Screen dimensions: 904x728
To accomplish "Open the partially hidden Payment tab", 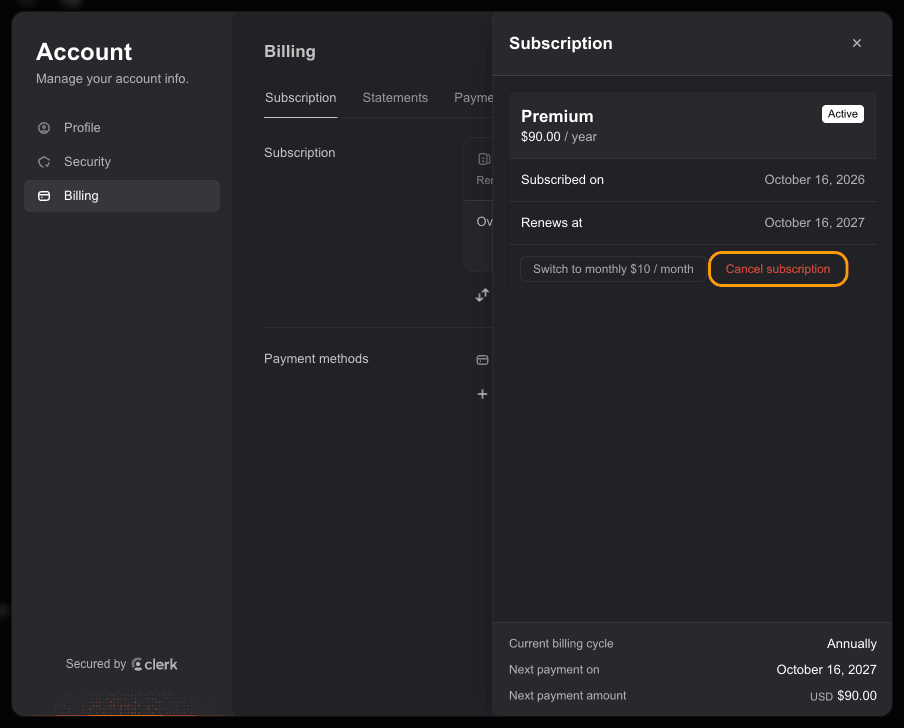I will pos(473,98).
